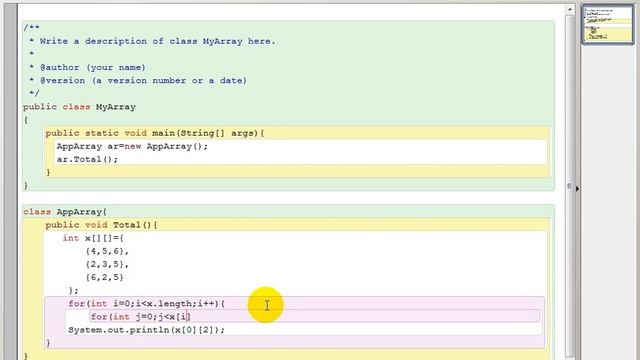Image resolution: width=640 pixels, height=360 pixels.
Task: Click the 'class AppArray{' declaration
Action: (65, 212)
